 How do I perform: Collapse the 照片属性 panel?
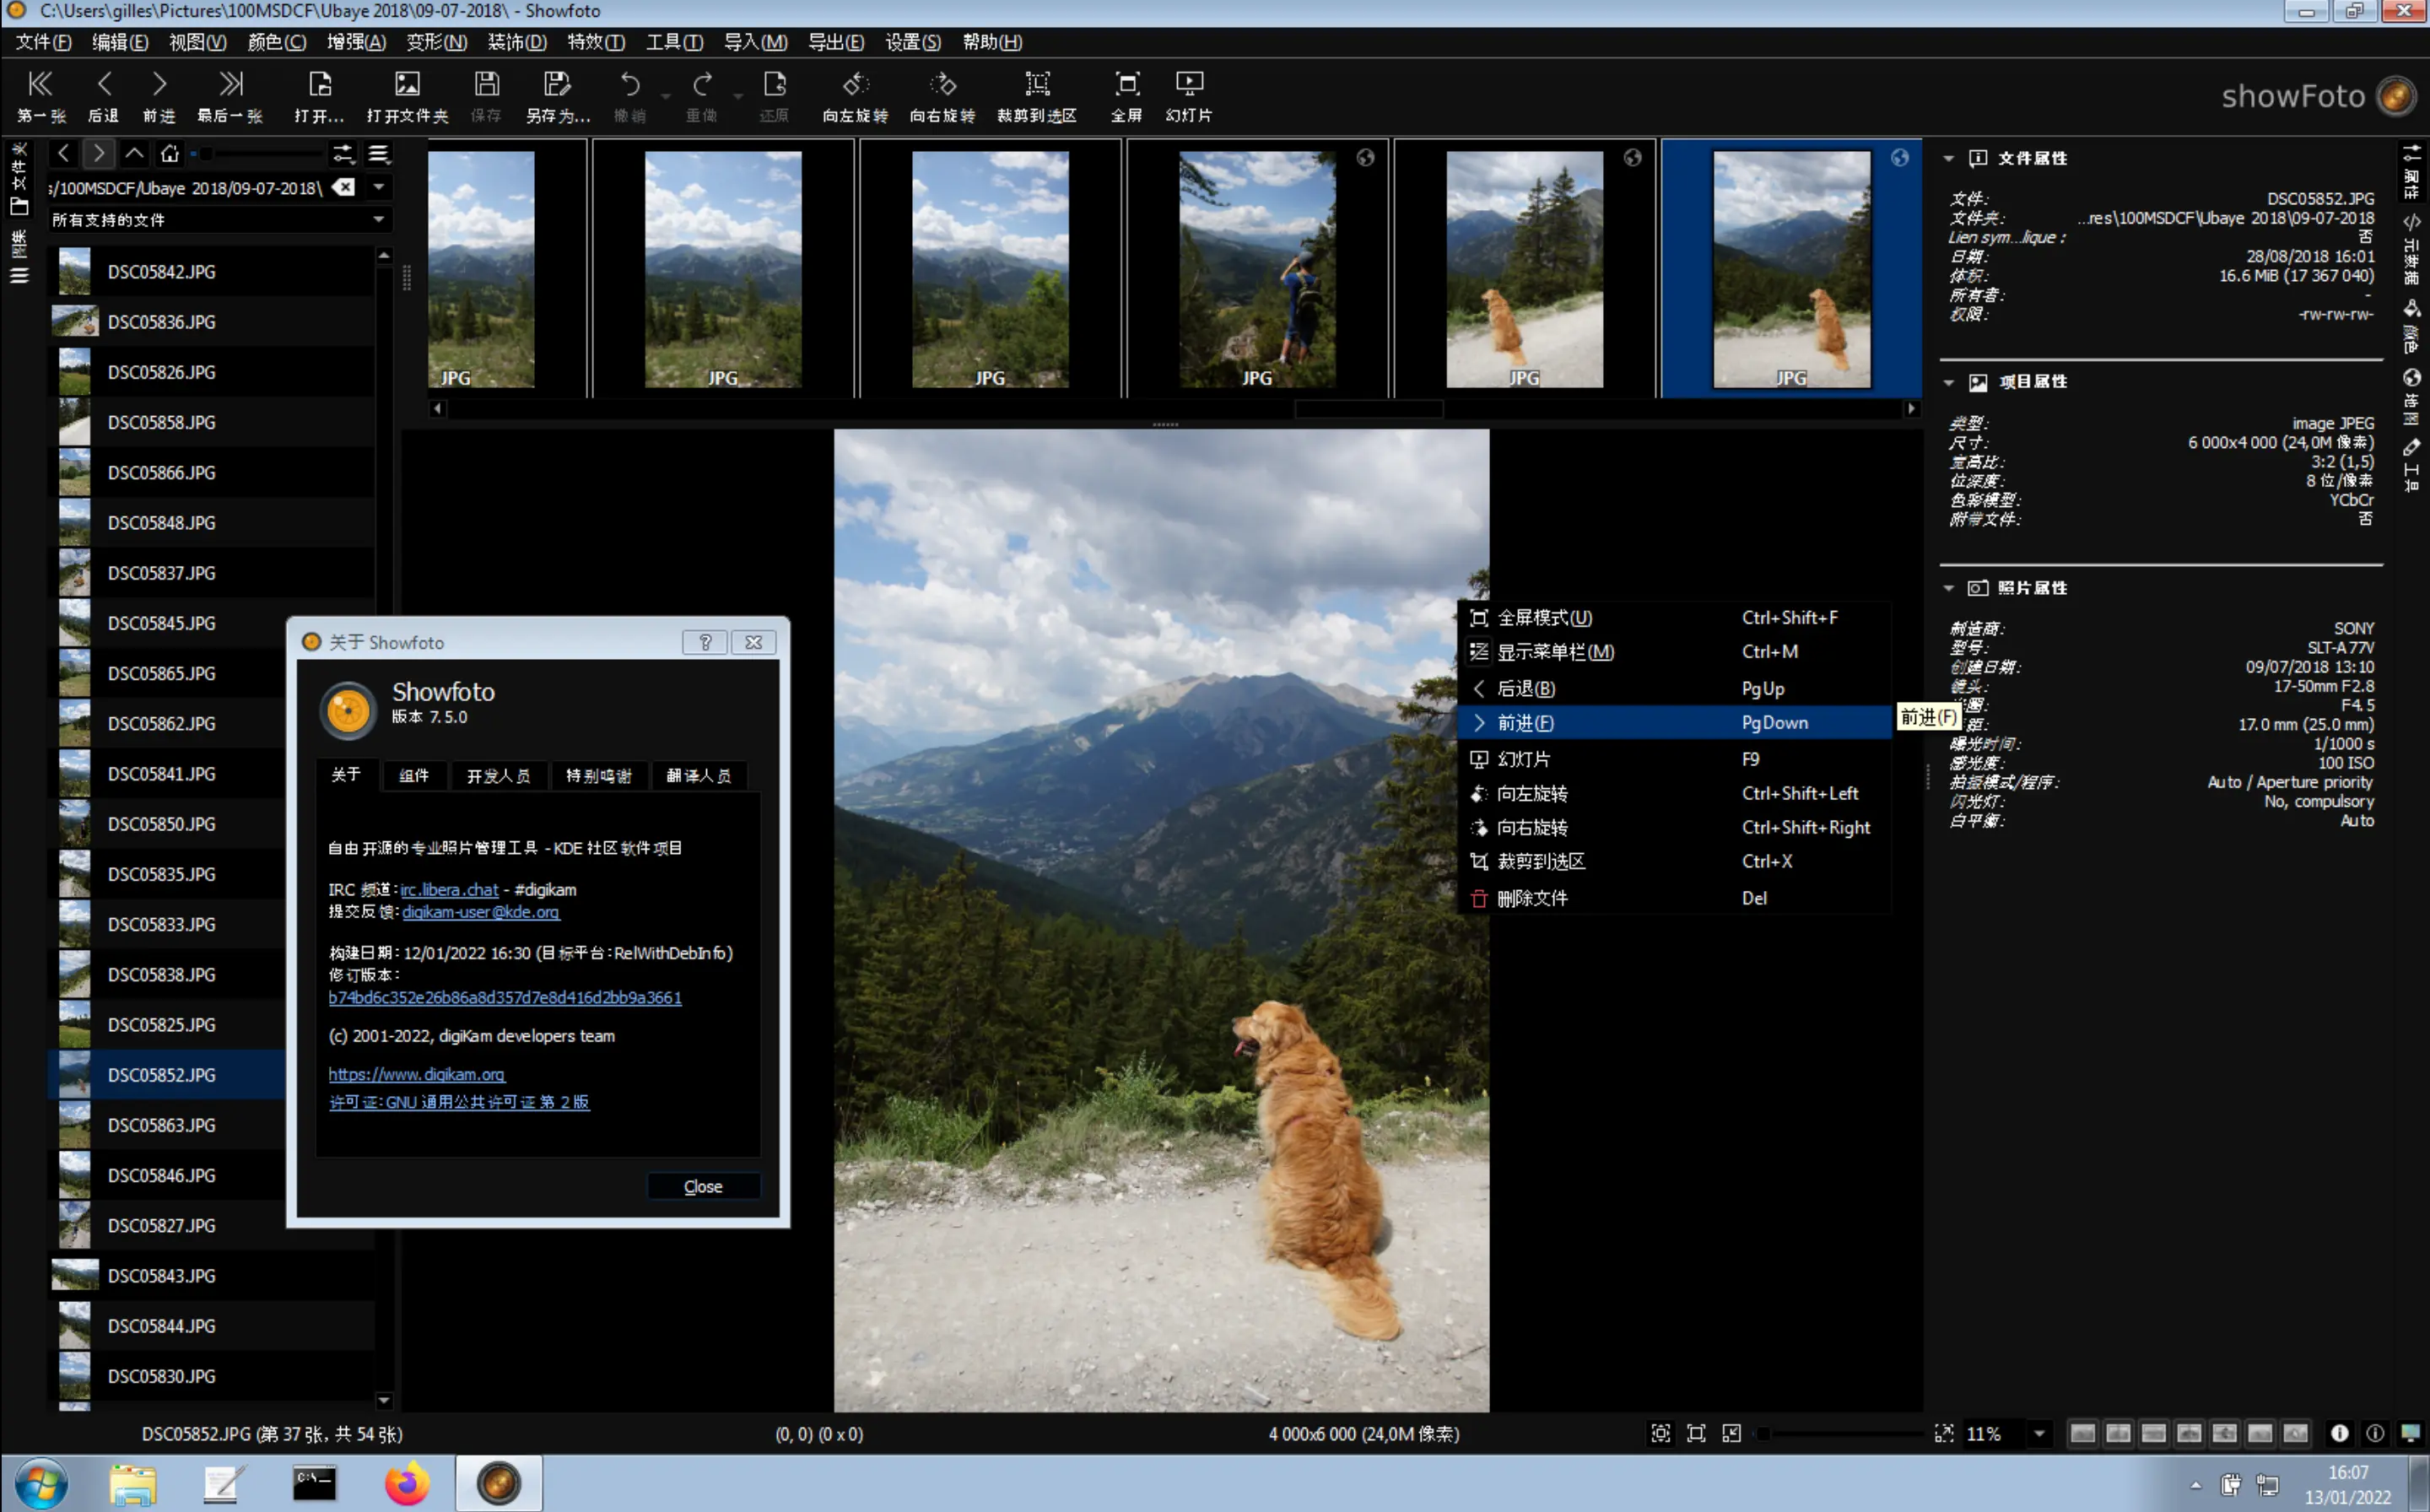pyautogui.click(x=1948, y=588)
